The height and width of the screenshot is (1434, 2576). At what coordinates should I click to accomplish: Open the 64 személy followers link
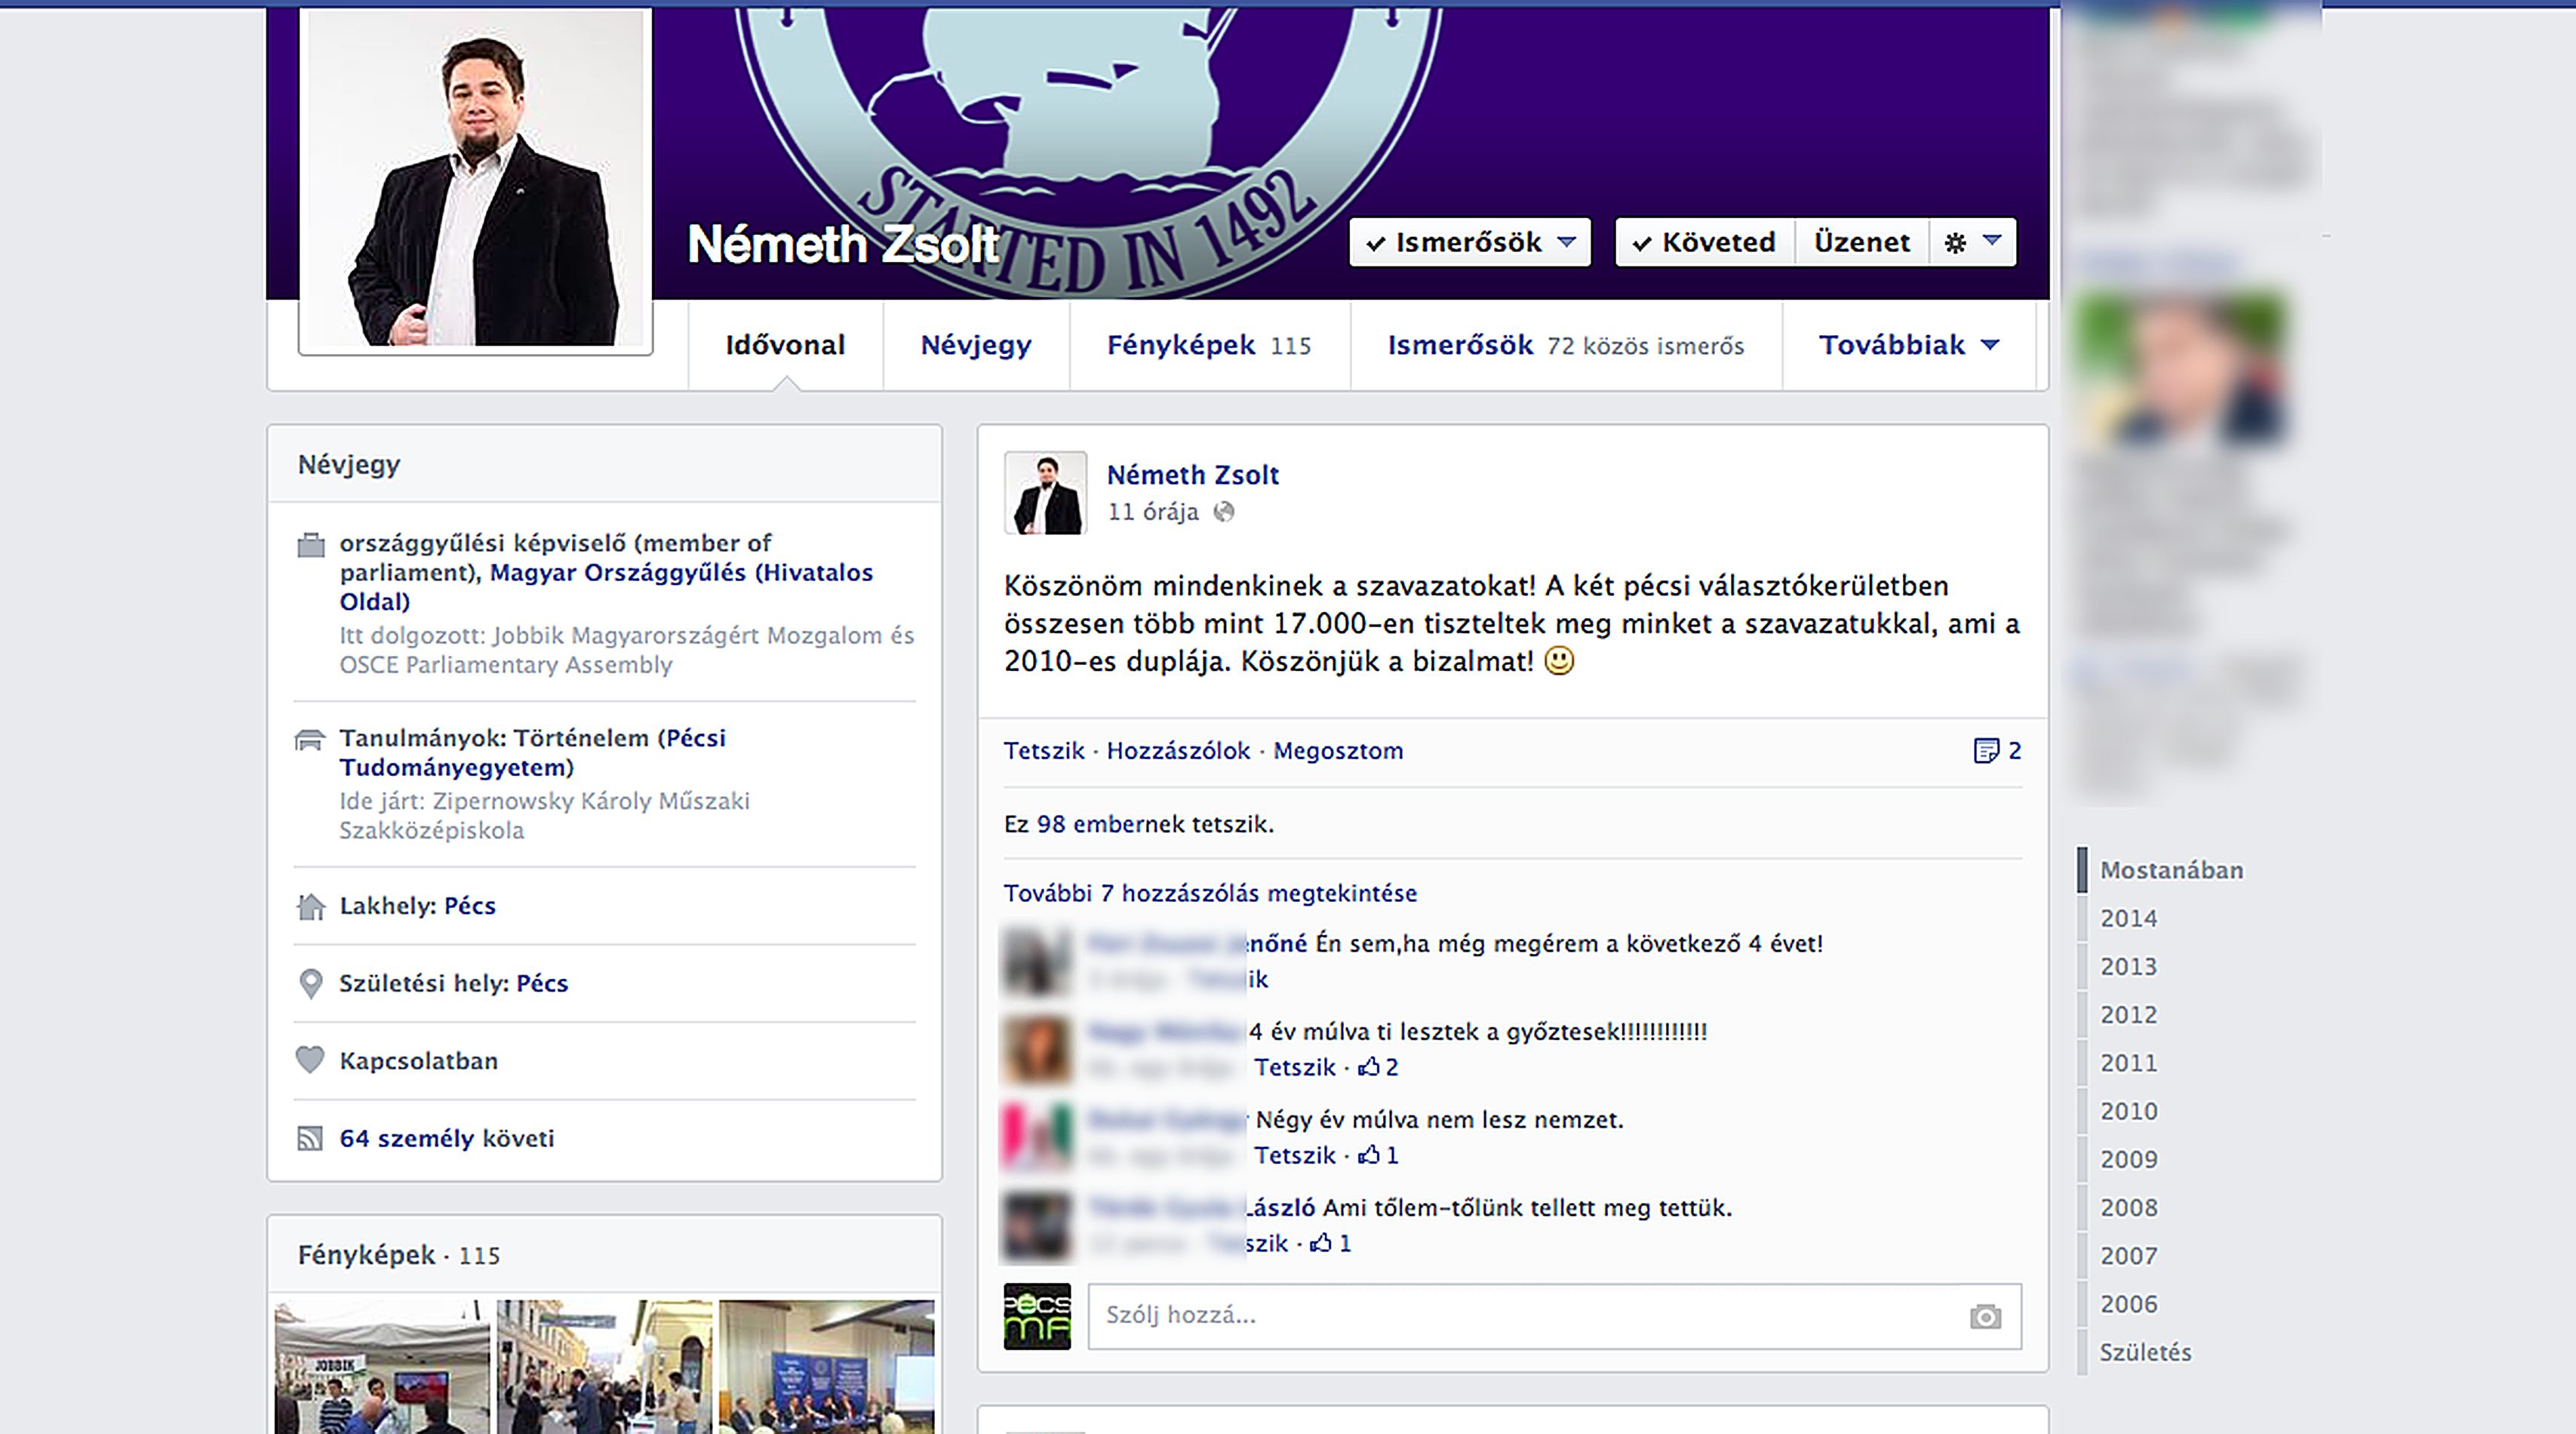click(x=407, y=1138)
